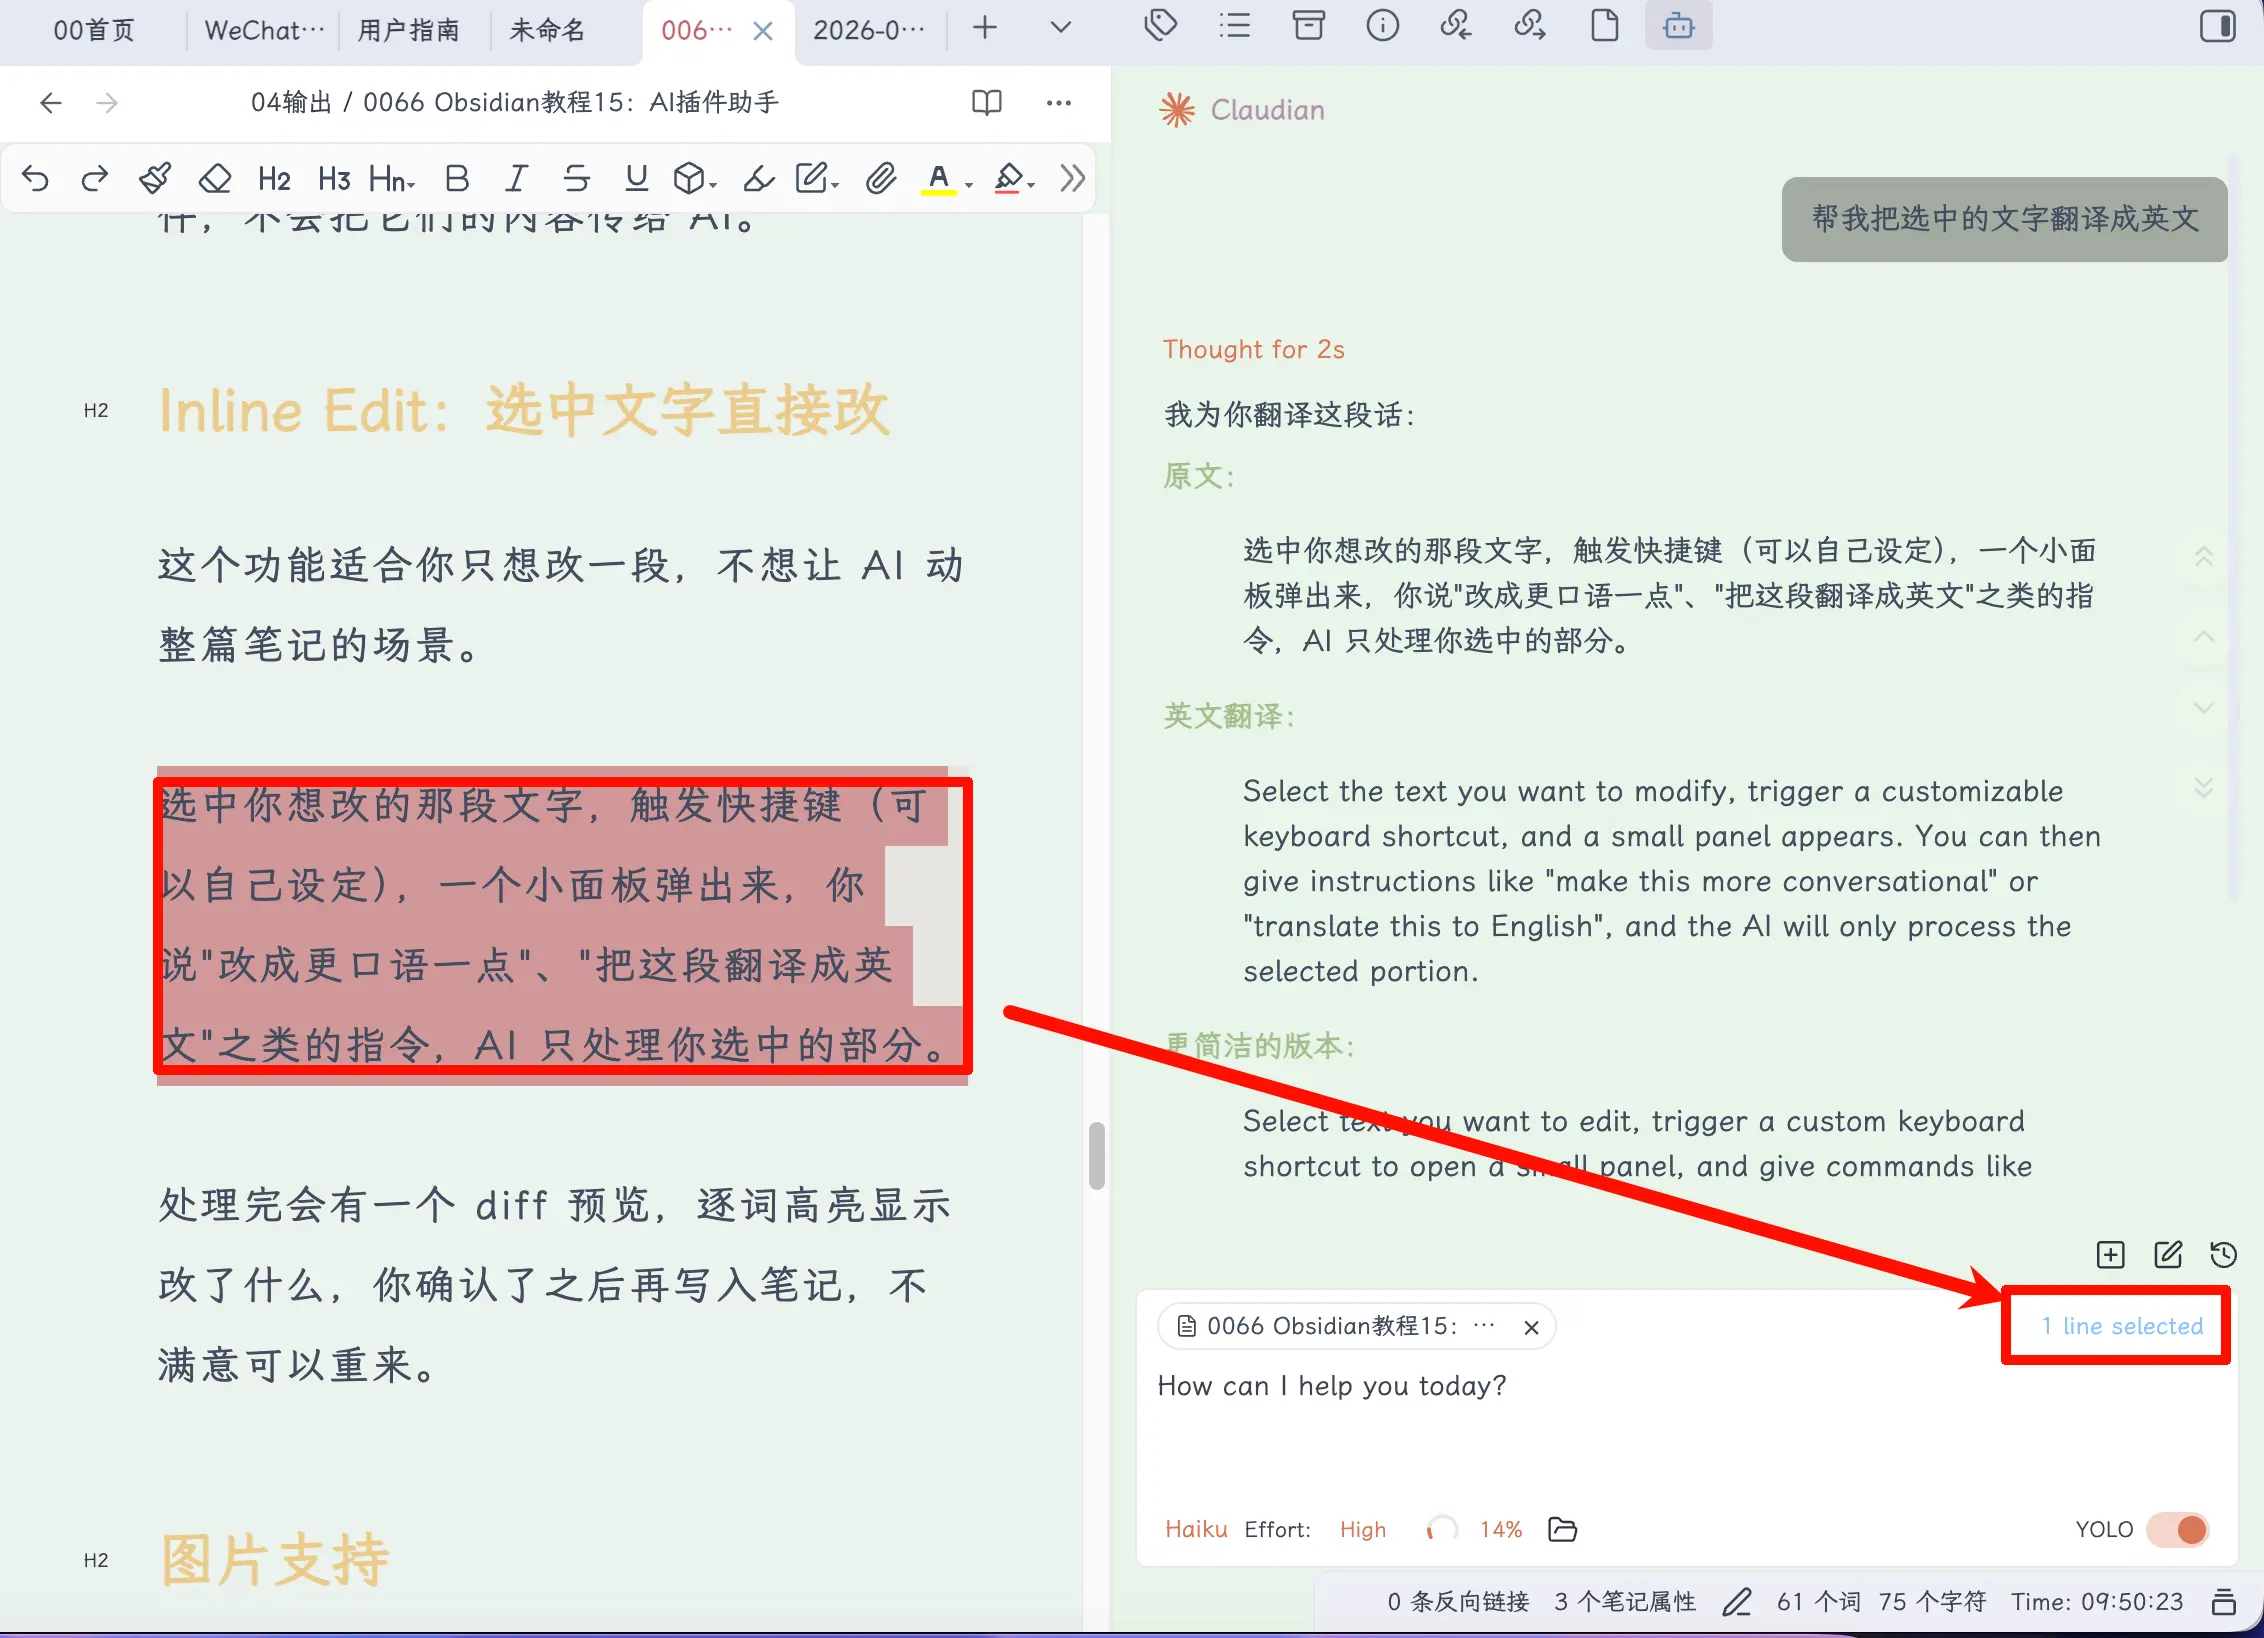2264x1638 pixels.
Task: Open the Hn heading level dropdown
Action: (391, 179)
